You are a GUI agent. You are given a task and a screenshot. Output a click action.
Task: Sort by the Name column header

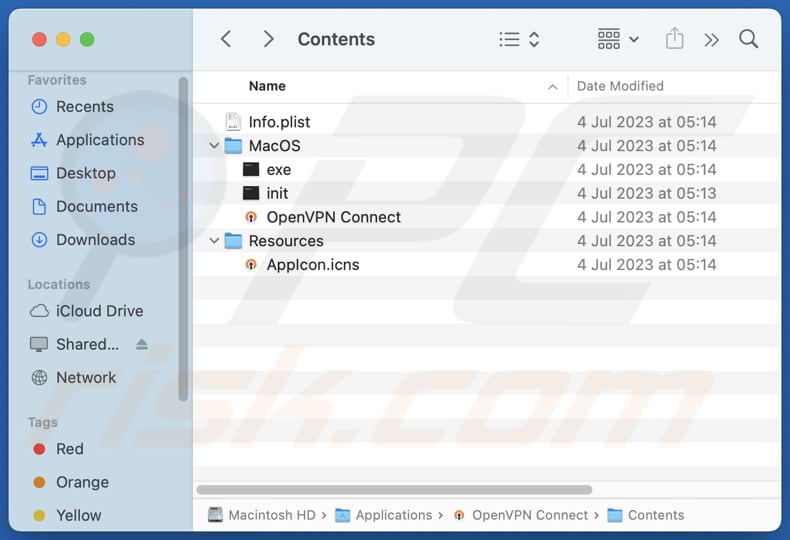267,86
